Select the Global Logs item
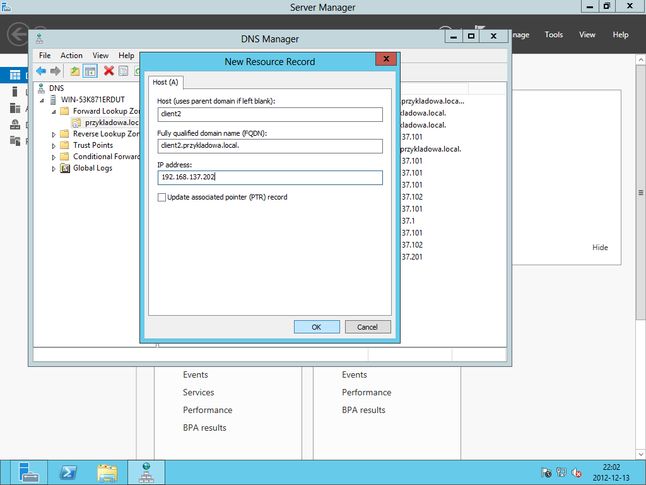646x485 pixels. (x=92, y=168)
